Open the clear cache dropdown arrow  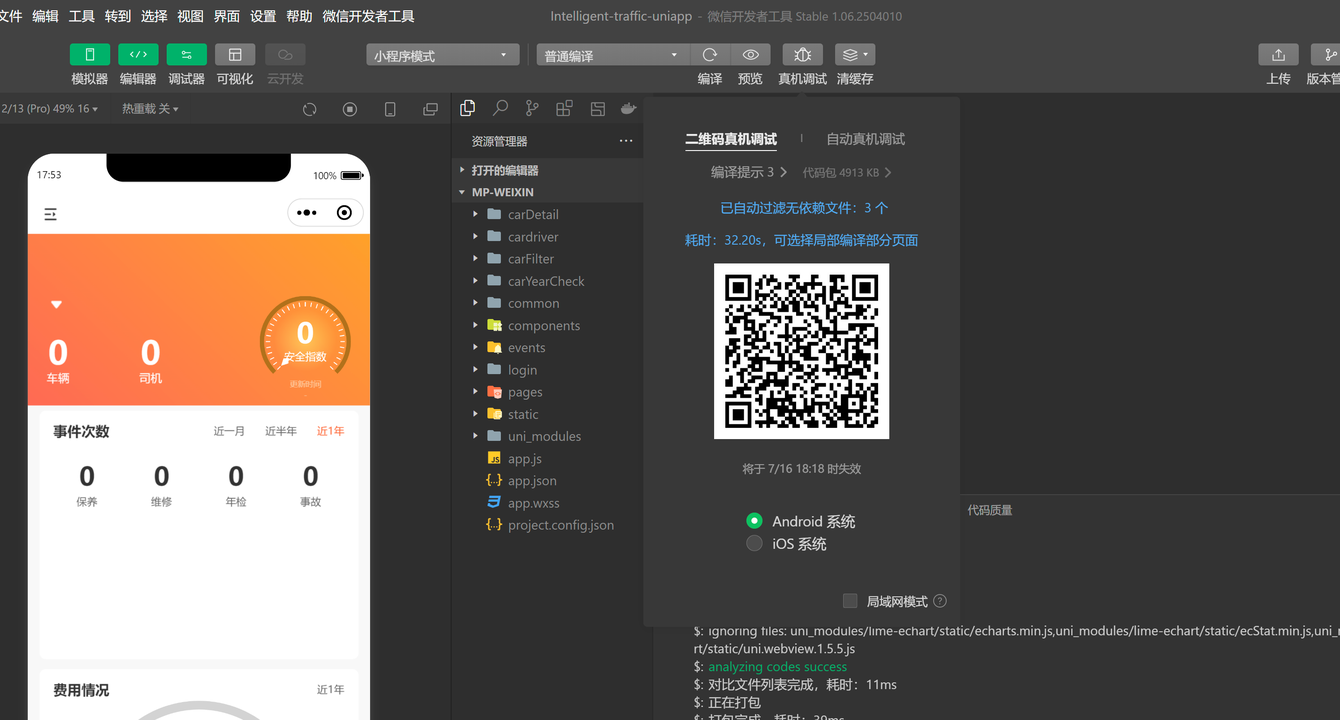tap(866, 55)
